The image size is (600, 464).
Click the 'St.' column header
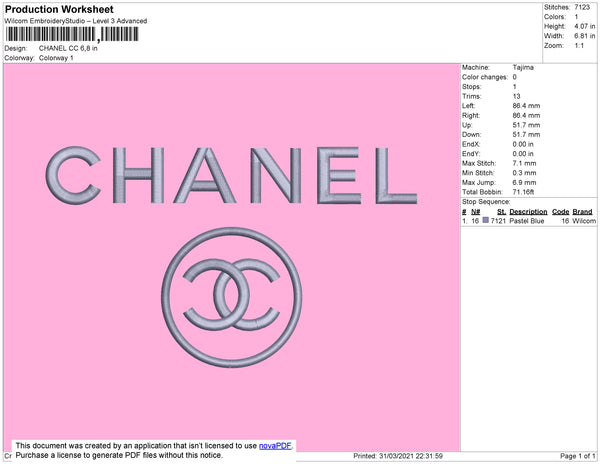[x=501, y=212]
